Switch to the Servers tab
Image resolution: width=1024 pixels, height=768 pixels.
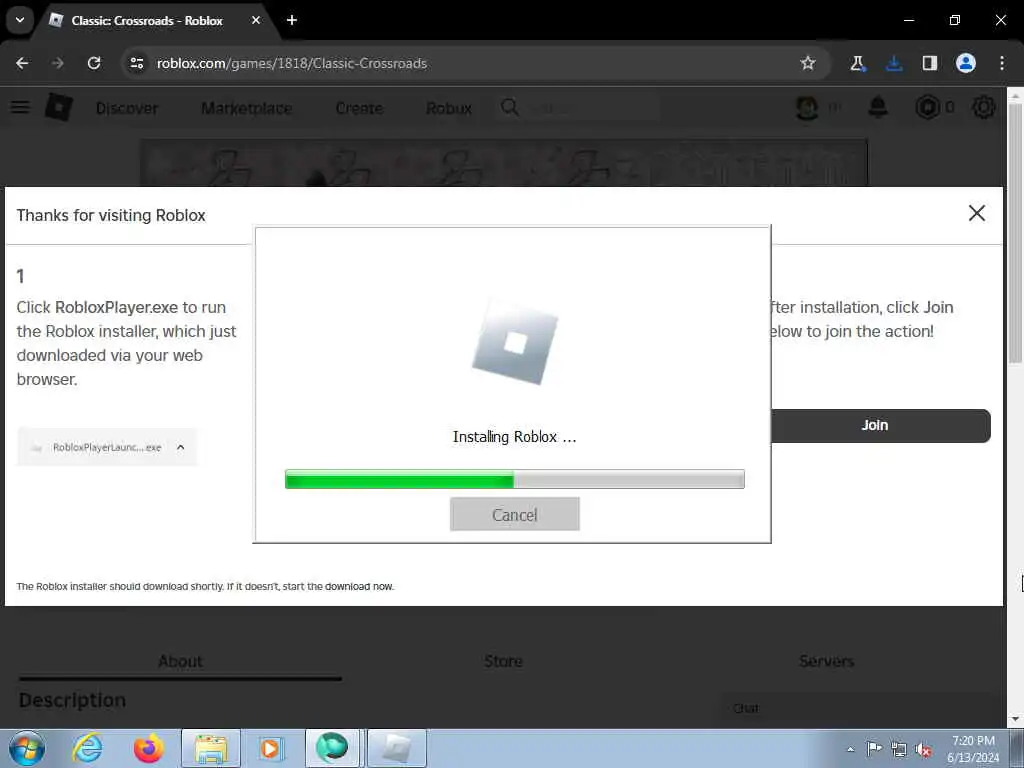(x=826, y=661)
